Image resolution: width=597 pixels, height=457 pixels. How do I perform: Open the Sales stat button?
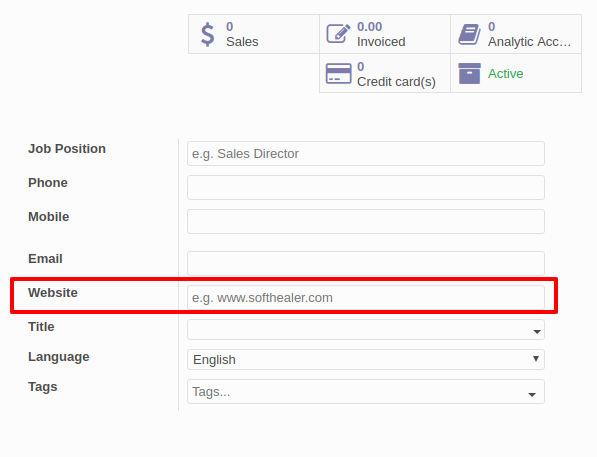tap(254, 34)
